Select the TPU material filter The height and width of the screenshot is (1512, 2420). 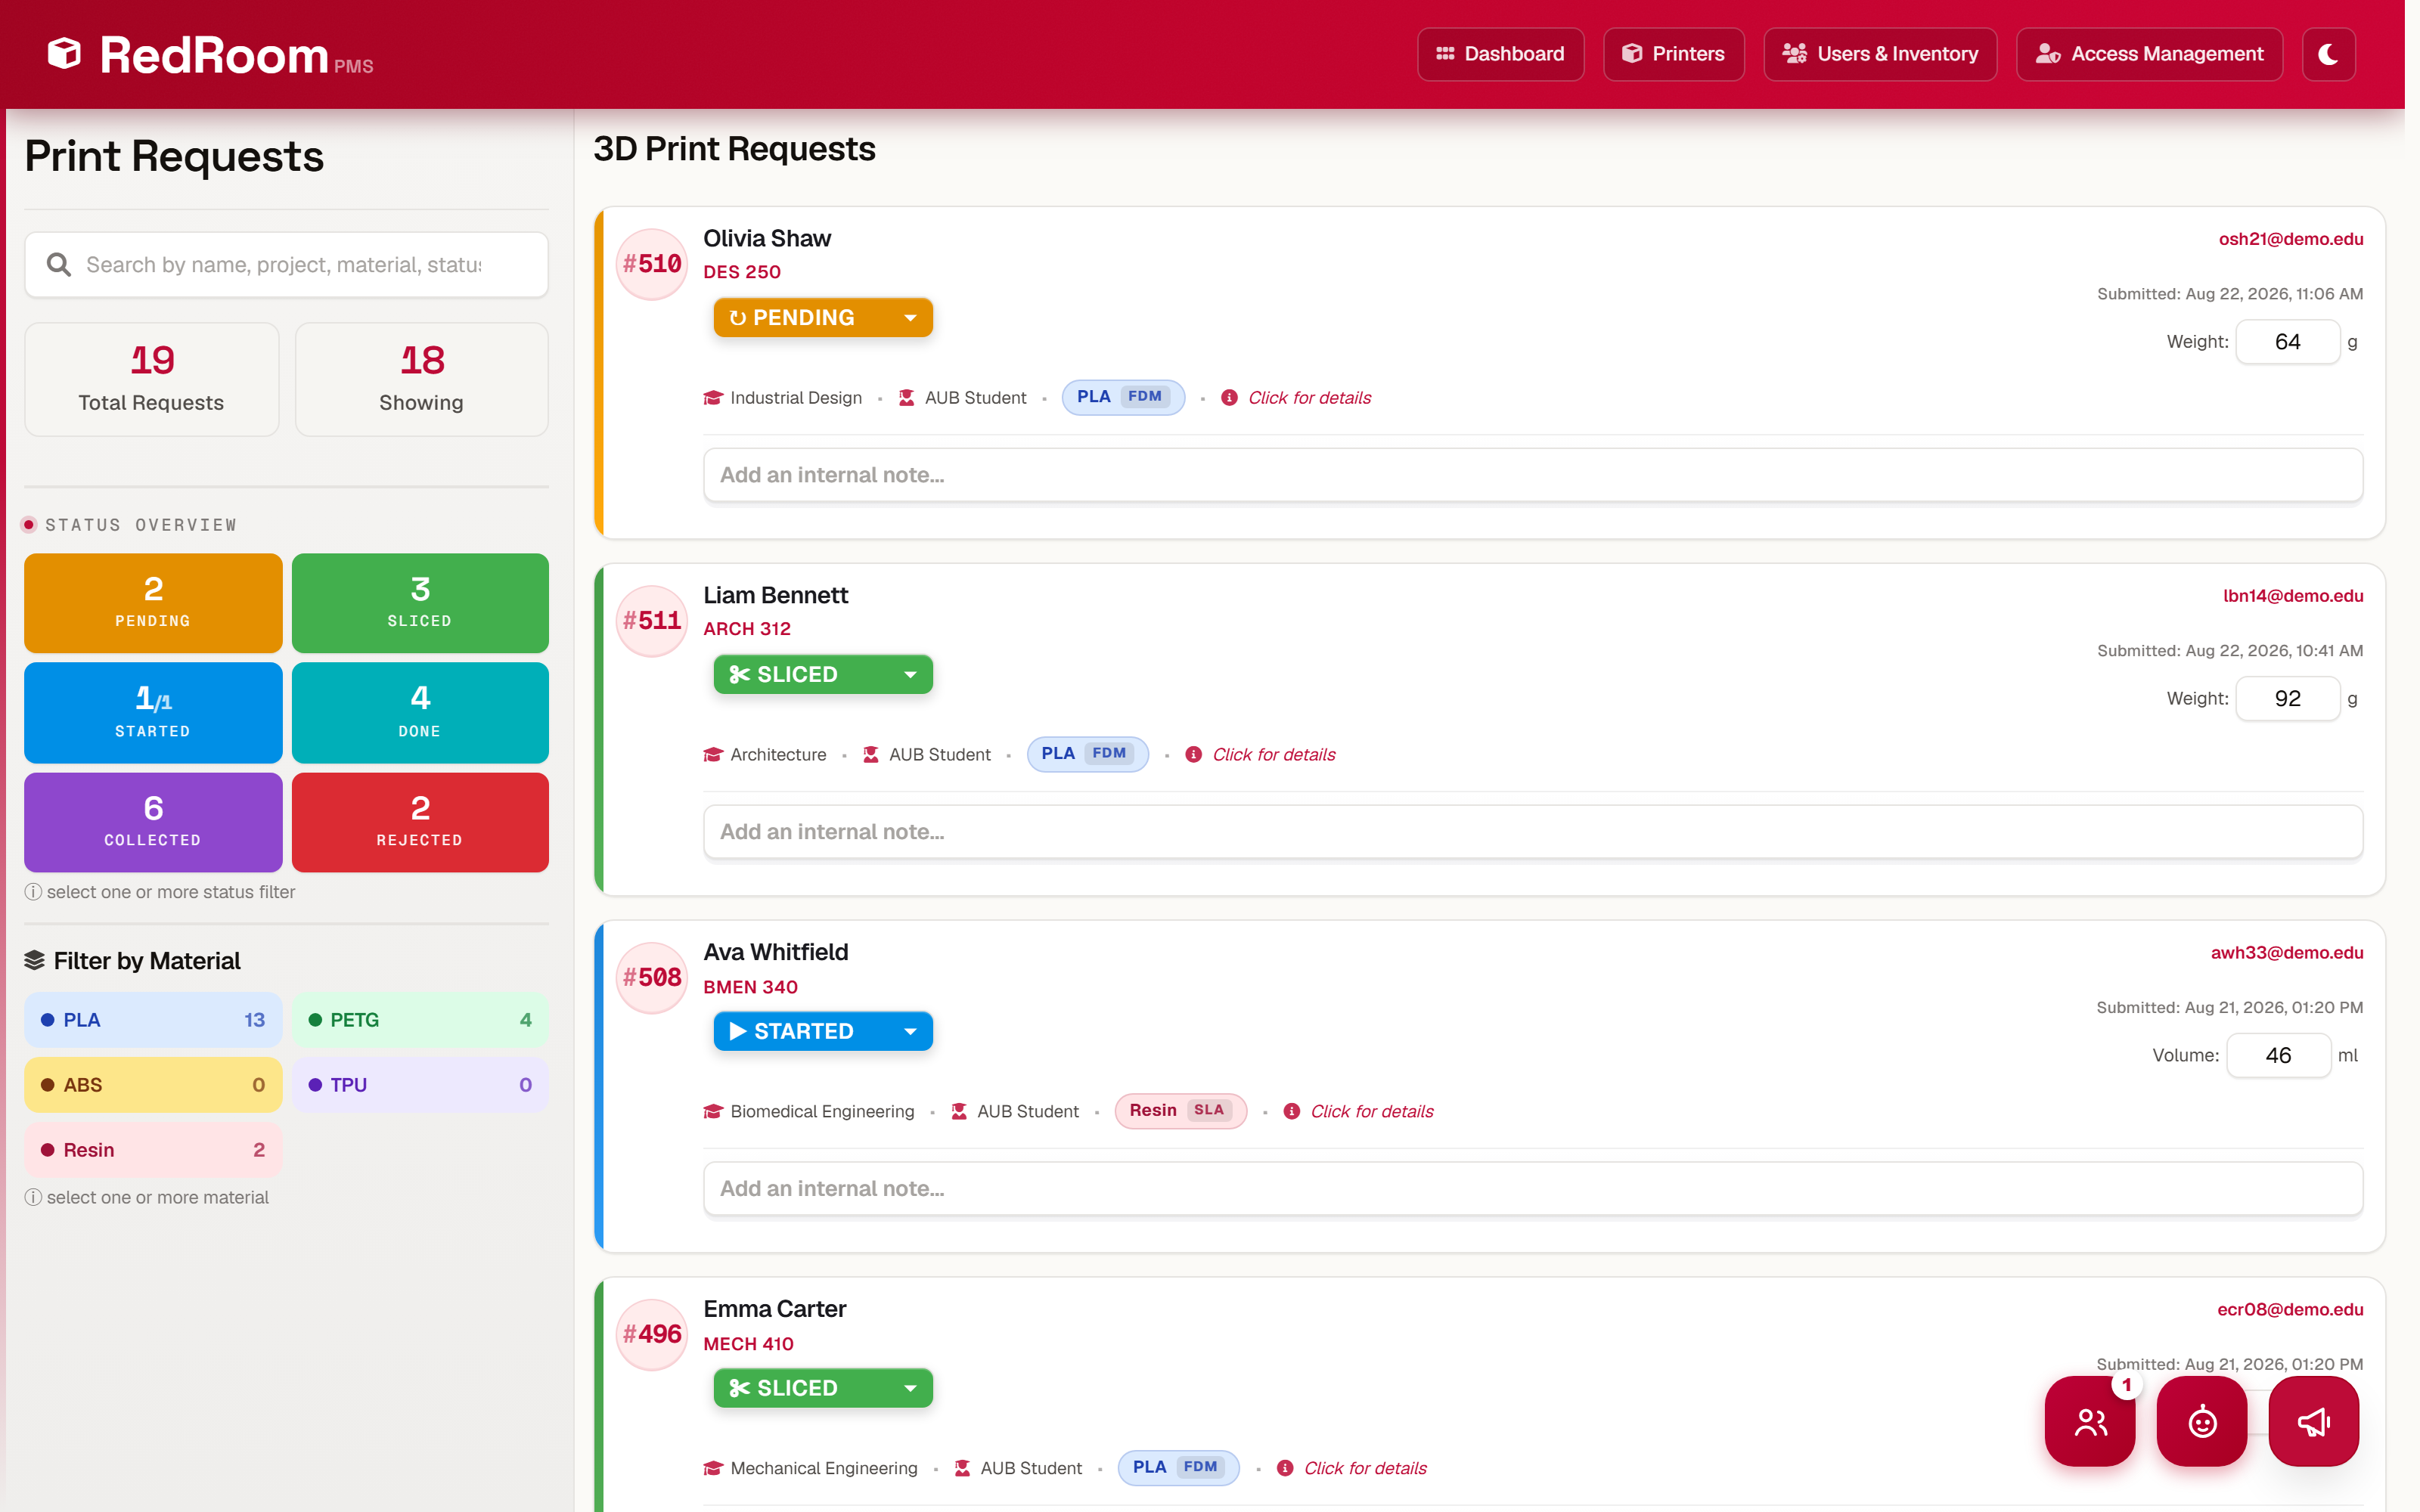[420, 1085]
